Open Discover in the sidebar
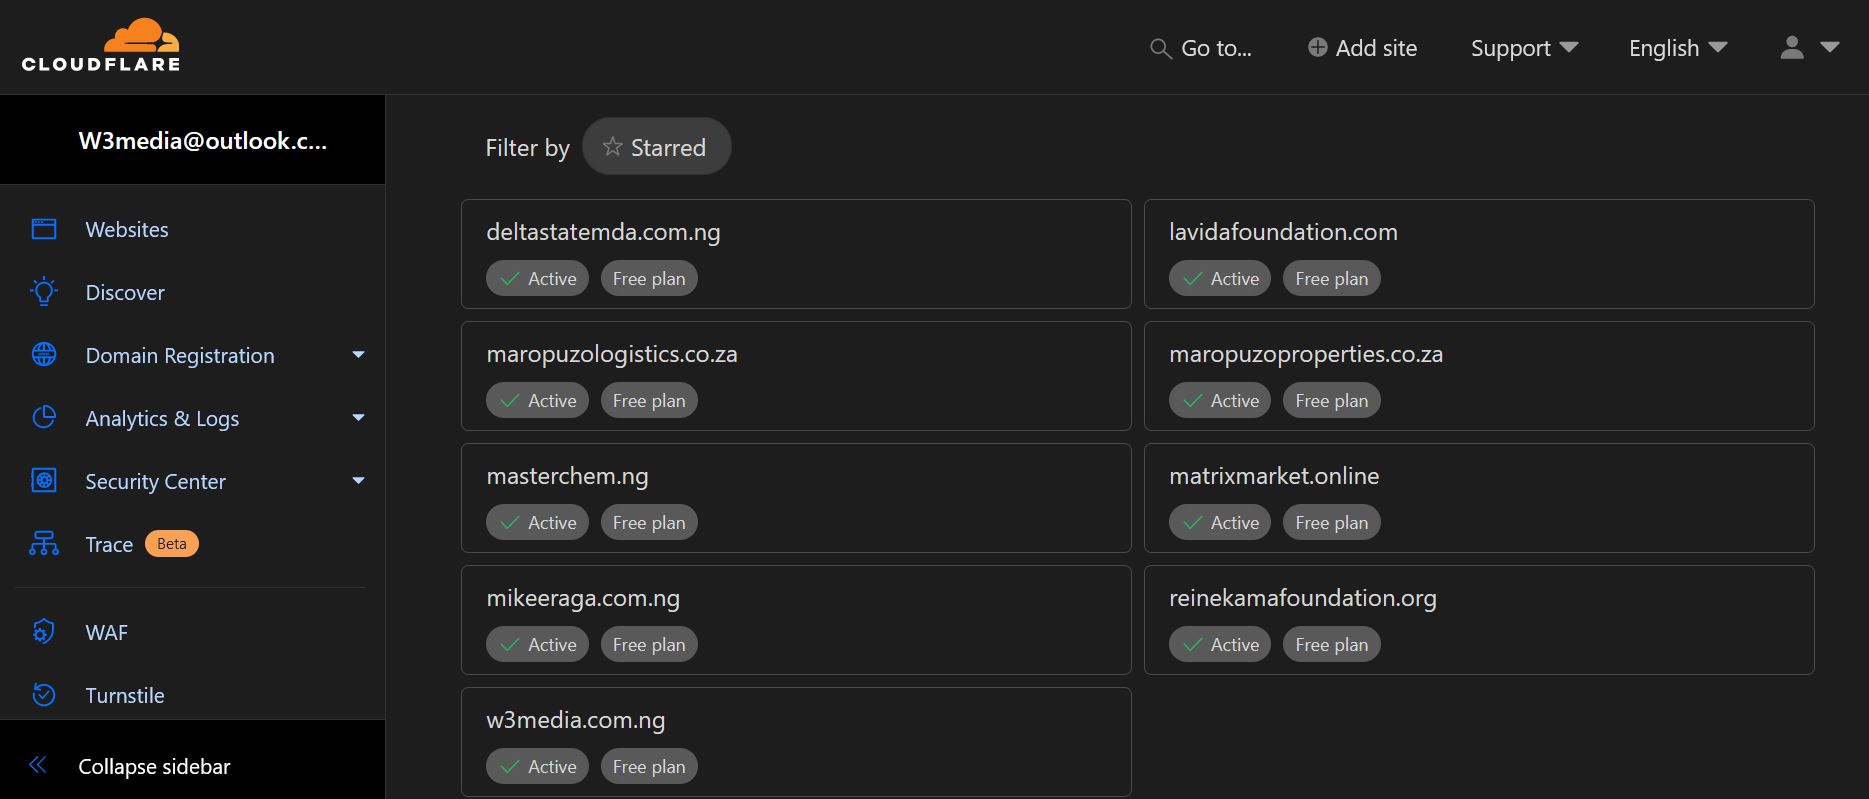This screenshot has width=1869, height=799. pyautogui.click(x=125, y=292)
